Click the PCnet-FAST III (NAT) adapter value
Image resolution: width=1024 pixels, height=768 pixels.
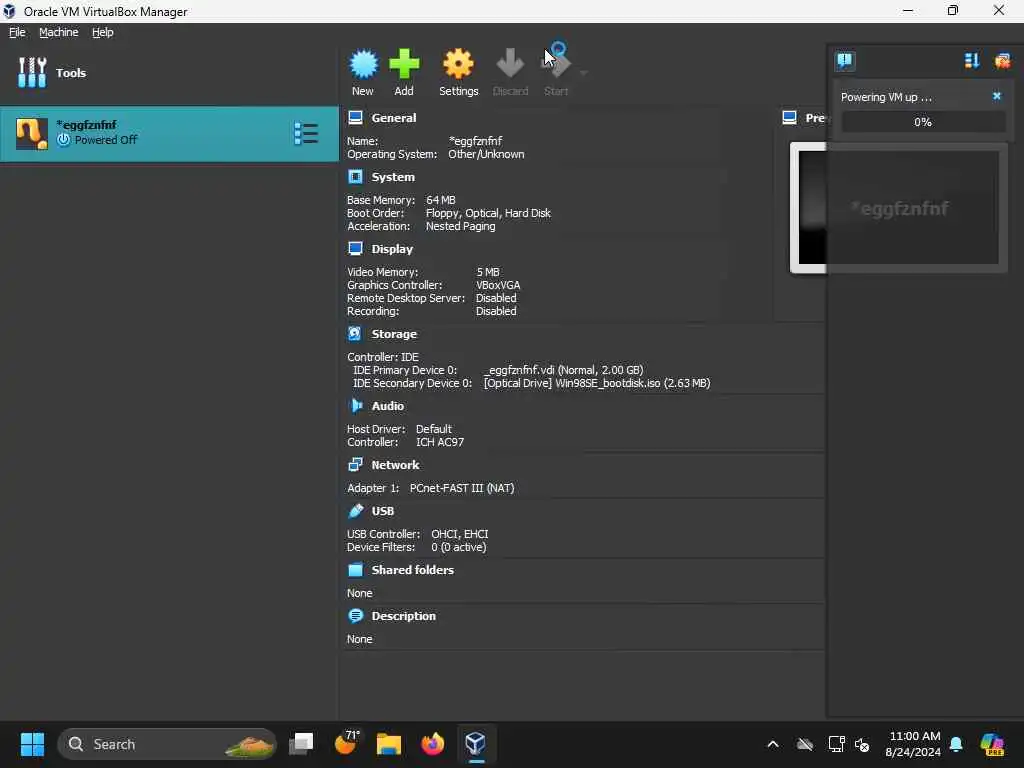pyautogui.click(x=462, y=488)
